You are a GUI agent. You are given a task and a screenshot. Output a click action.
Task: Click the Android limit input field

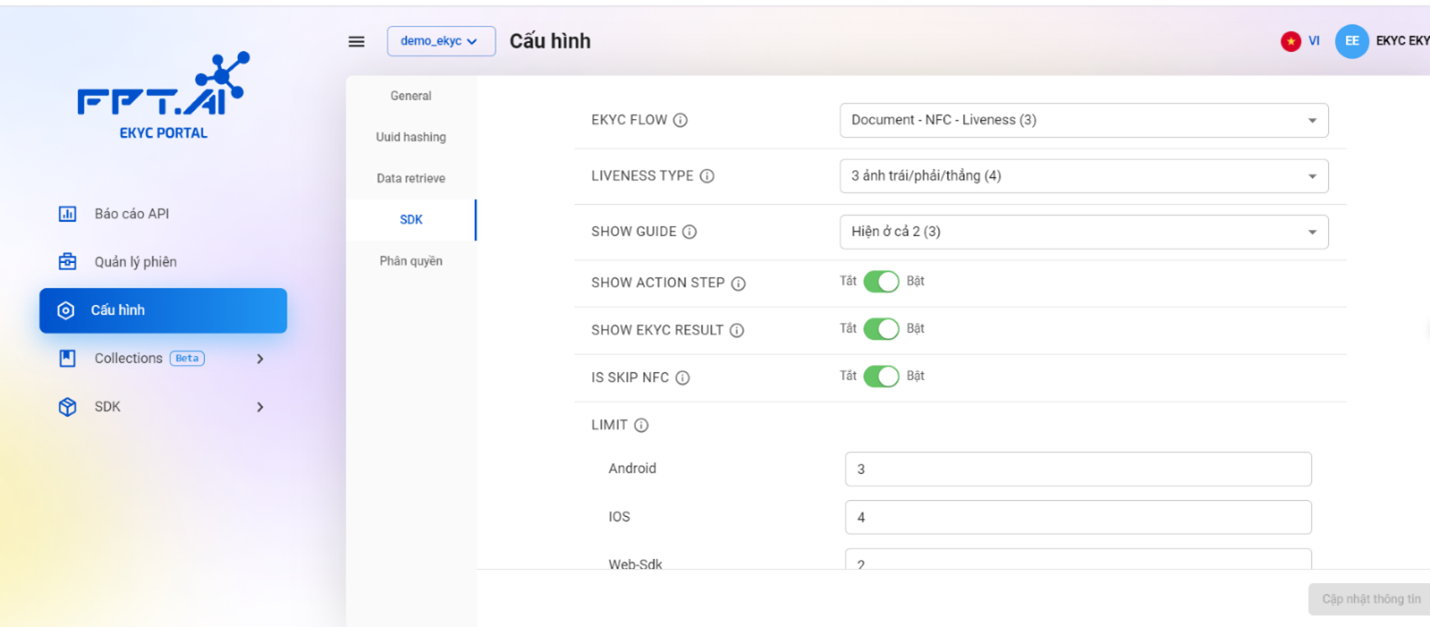1077,469
